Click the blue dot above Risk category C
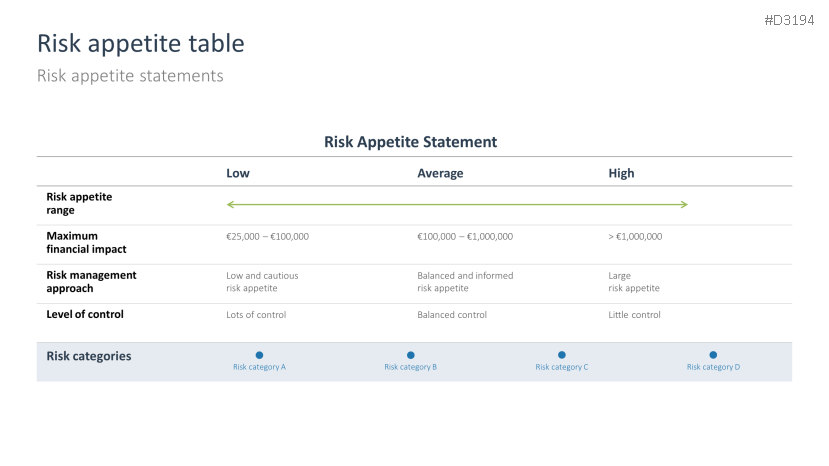 [x=562, y=355]
